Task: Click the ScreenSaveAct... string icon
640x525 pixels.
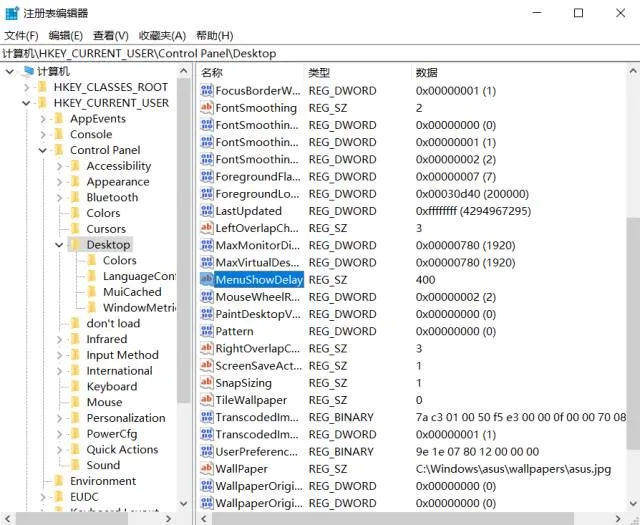Action: 207,365
